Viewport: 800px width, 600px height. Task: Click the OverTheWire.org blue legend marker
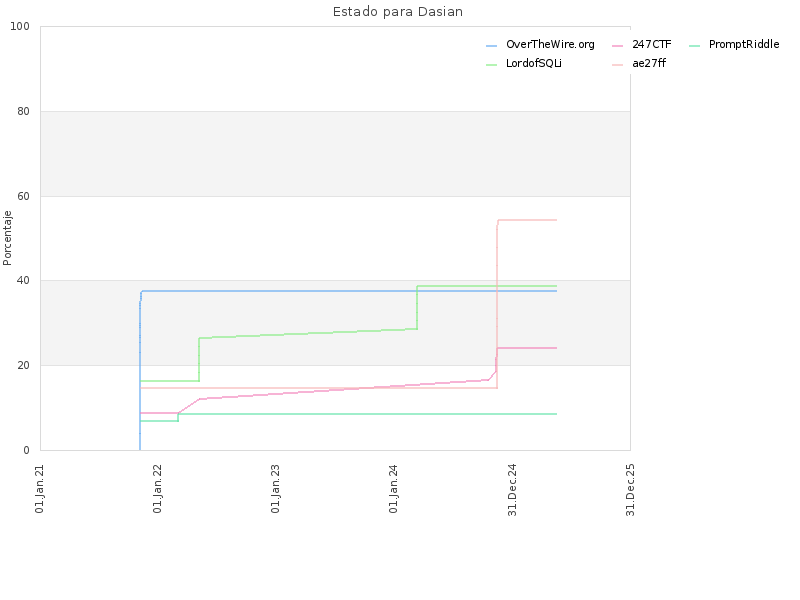click(x=491, y=45)
